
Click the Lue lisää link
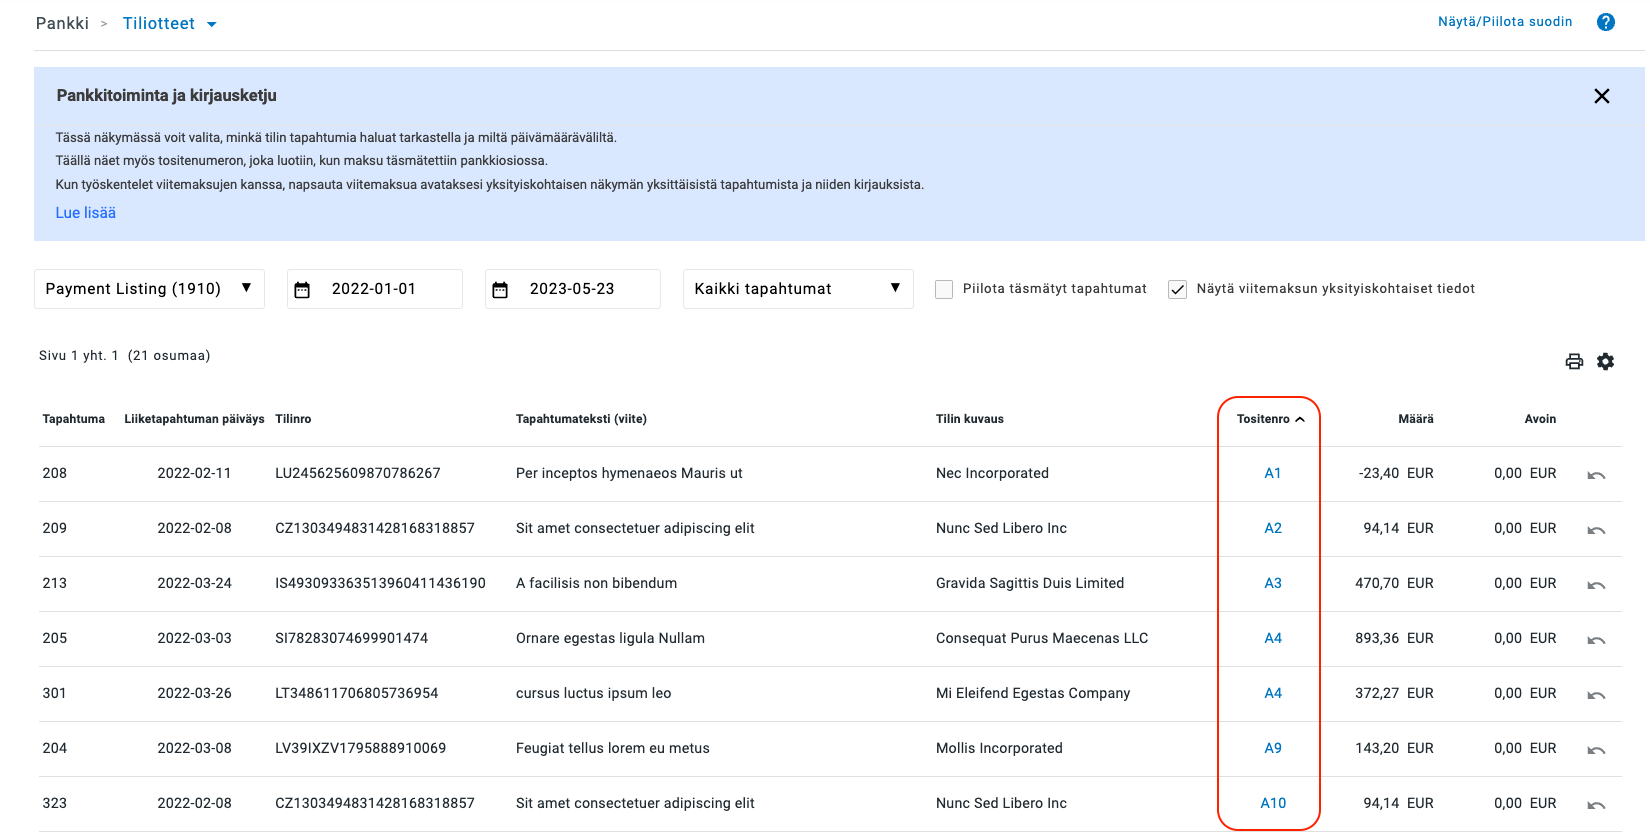click(x=86, y=213)
